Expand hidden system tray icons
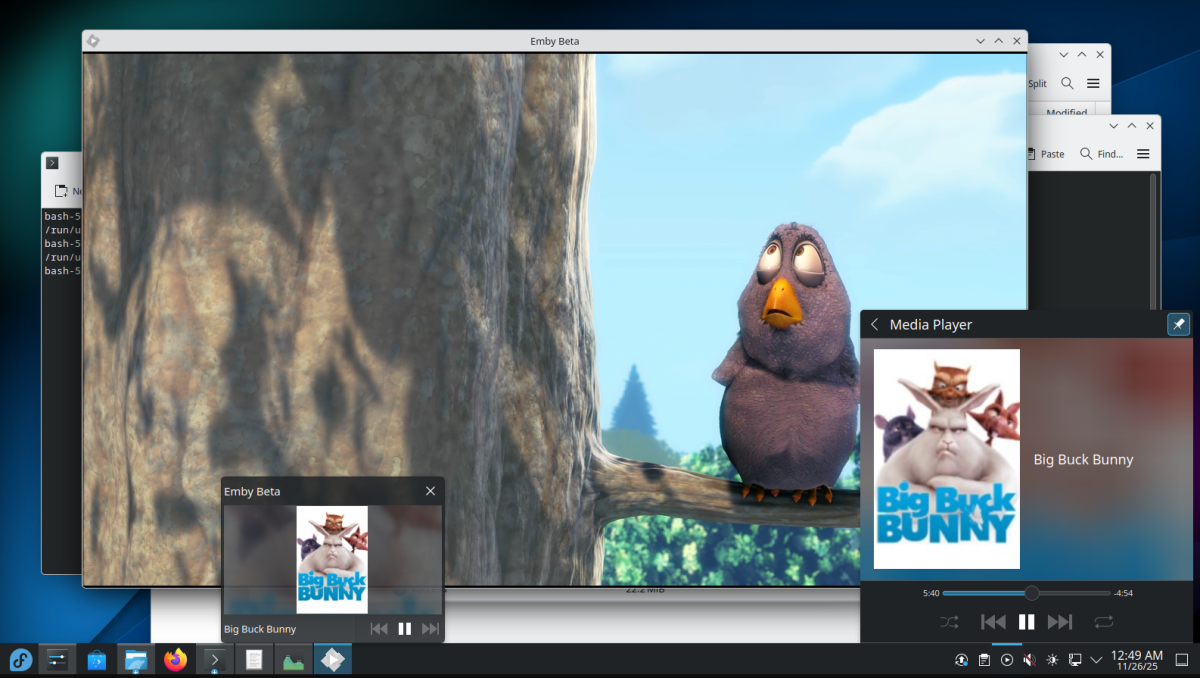Image resolution: width=1200 pixels, height=678 pixels. pos(1097,660)
